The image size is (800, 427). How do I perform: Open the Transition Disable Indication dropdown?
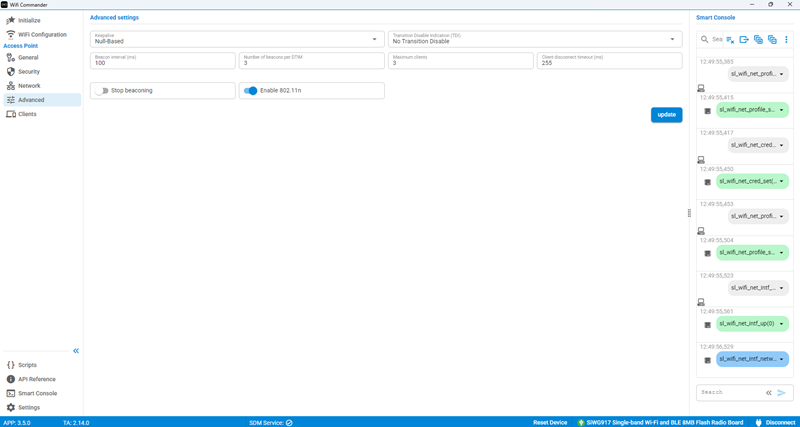535,39
